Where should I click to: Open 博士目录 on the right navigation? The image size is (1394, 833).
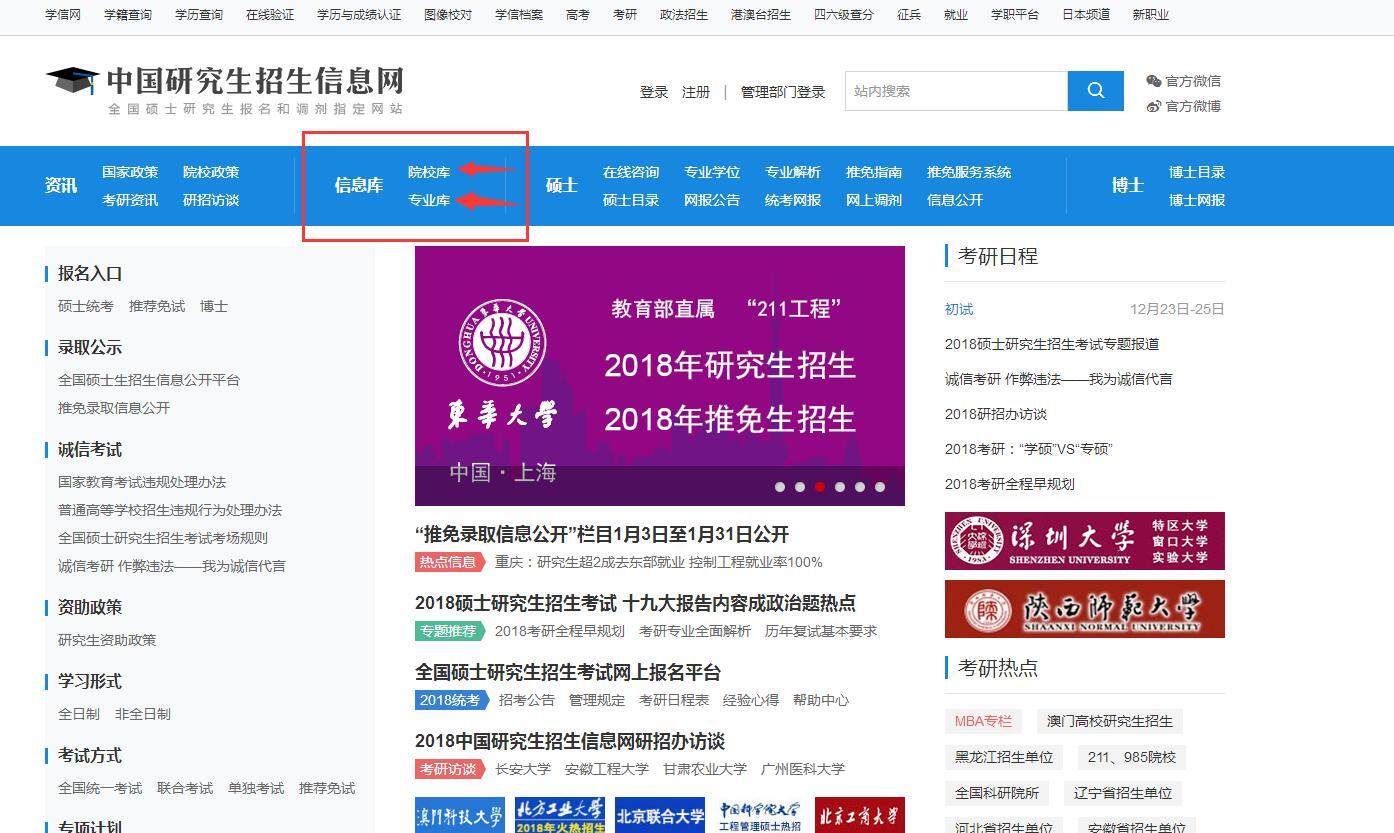[x=1197, y=171]
